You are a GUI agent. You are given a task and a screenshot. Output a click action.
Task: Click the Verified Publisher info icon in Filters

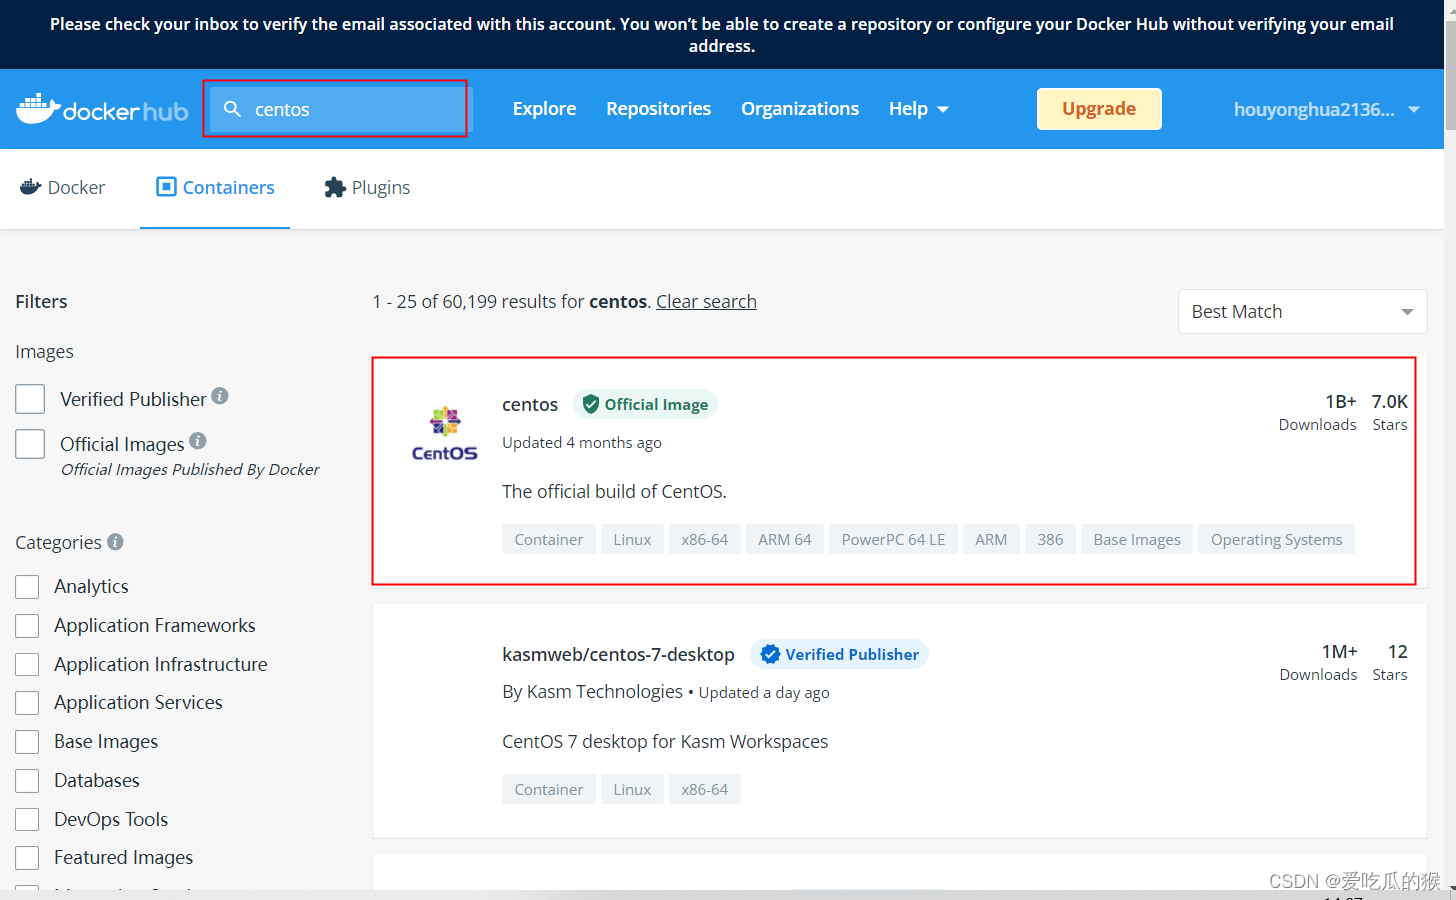tap(220, 396)
